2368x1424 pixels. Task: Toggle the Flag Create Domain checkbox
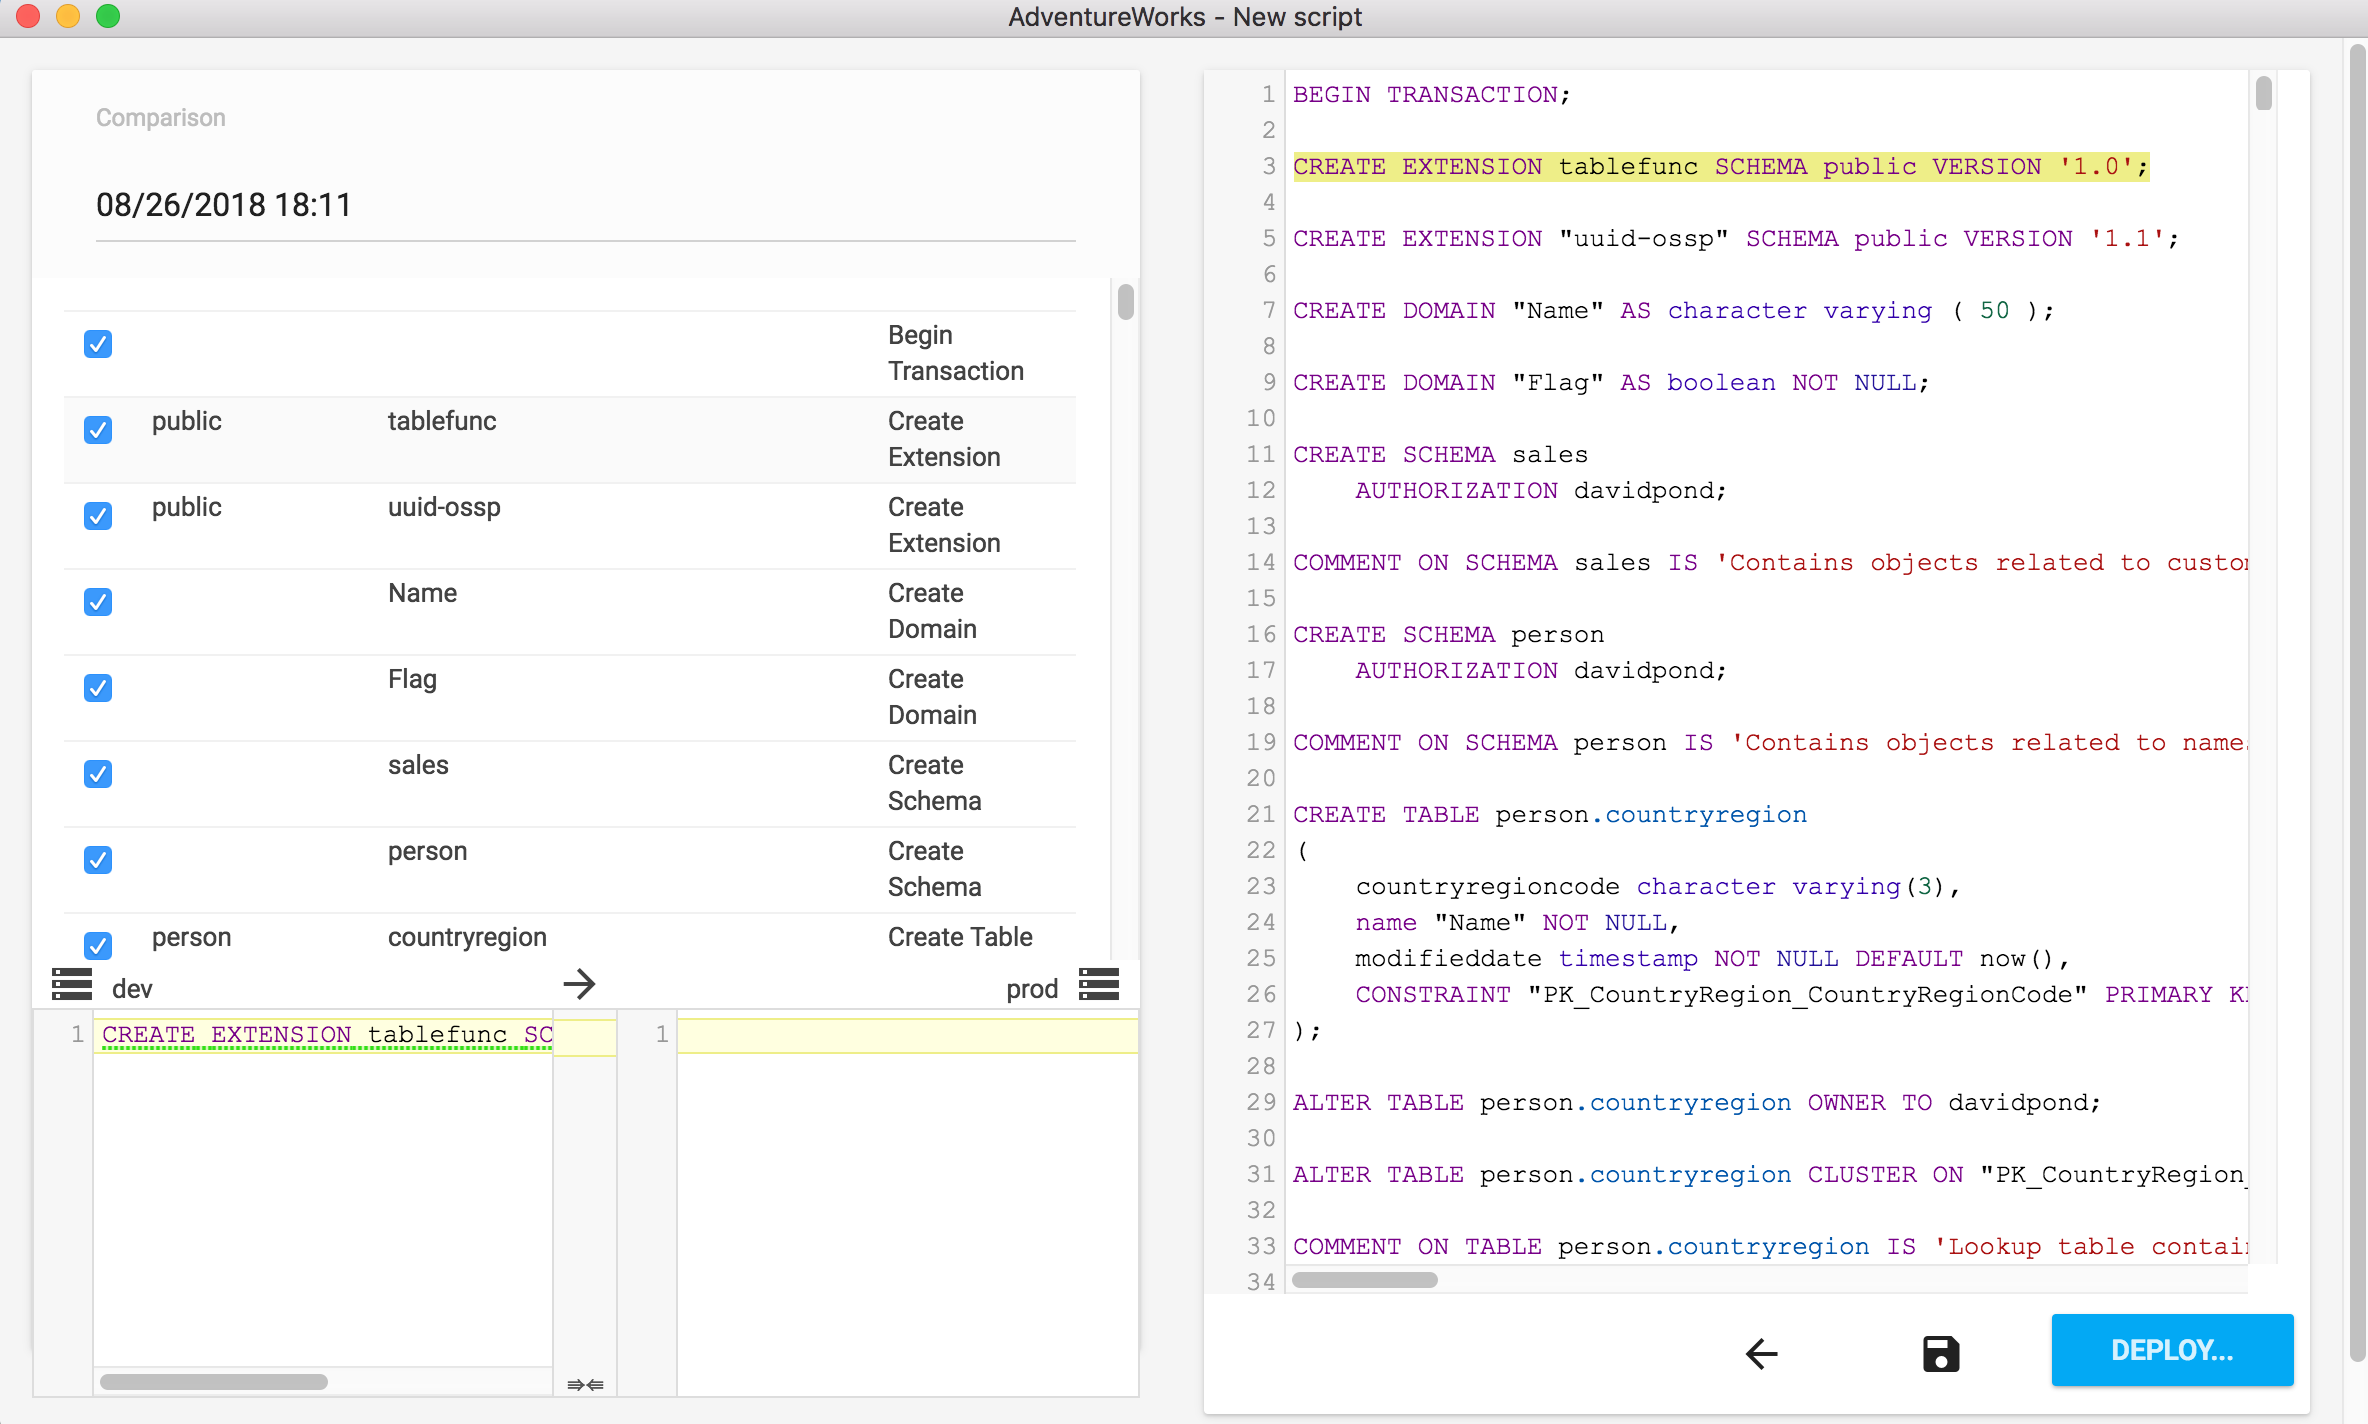[x=98, y=688]
